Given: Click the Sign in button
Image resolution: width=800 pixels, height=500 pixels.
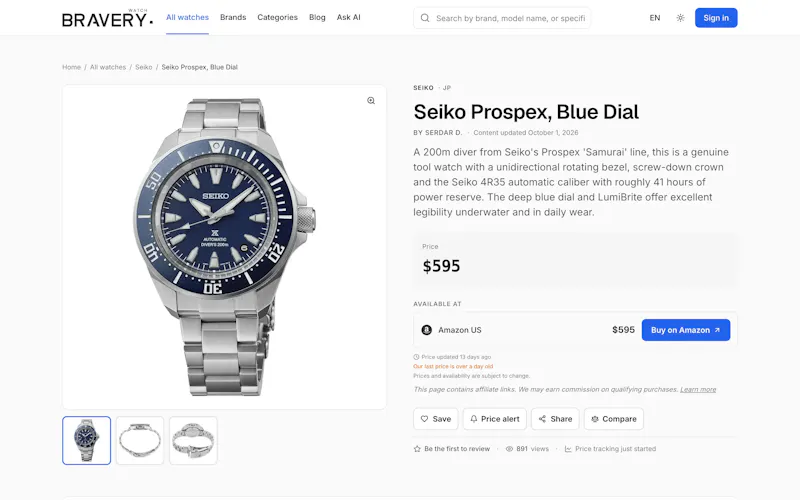Looking at the screenshot, I should pyautogui.click(x=716, y=18).
